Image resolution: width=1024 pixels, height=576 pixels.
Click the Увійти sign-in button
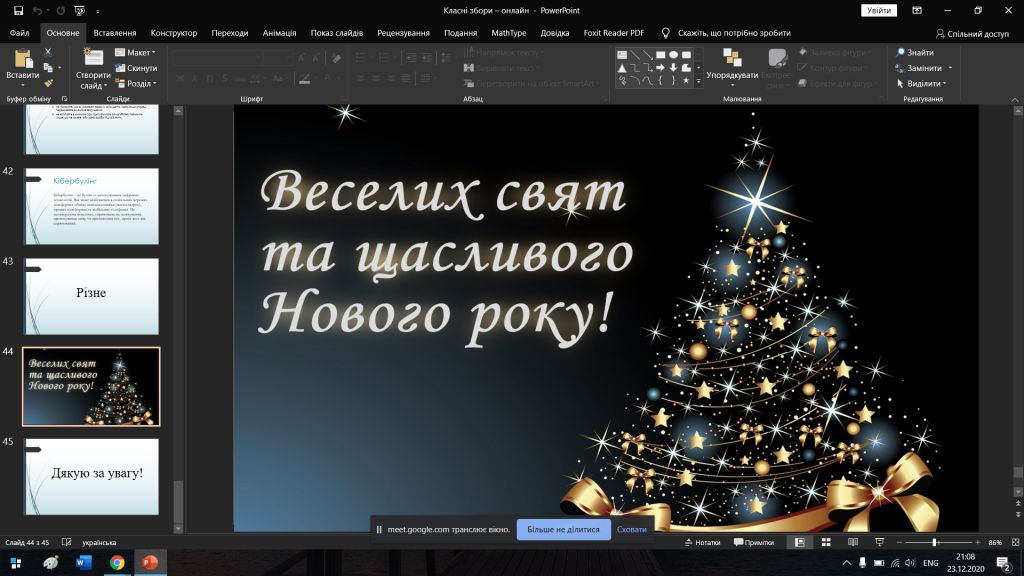879,10
